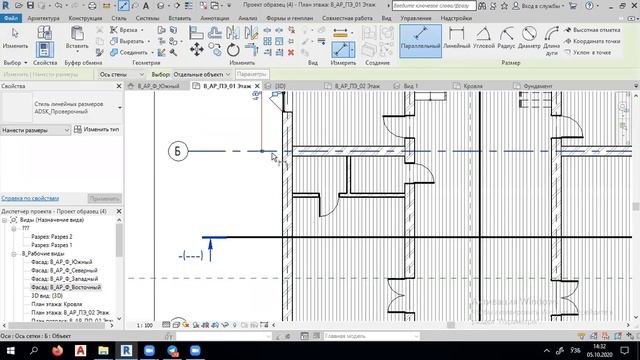Open the Соединить dropdown arrow
This screenshot has width=640, height=360.
coord(152,53)
